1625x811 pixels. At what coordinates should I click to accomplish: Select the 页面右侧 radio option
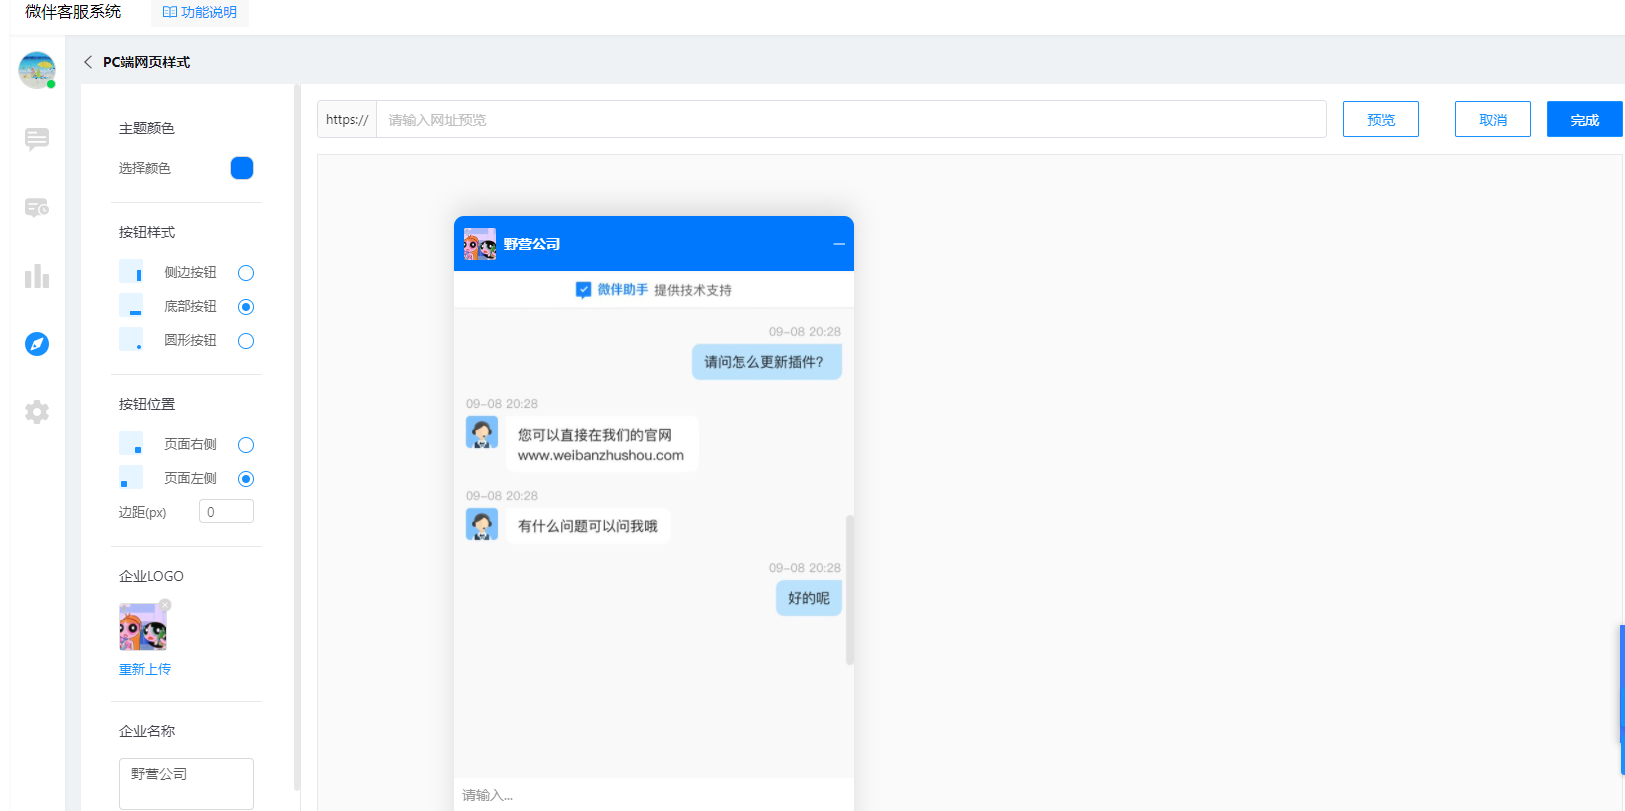pyautogui.click(x=246, y=445)
